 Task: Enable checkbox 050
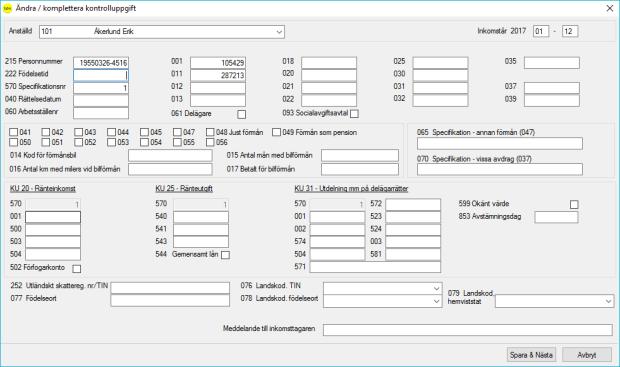[x=13, y=142]
